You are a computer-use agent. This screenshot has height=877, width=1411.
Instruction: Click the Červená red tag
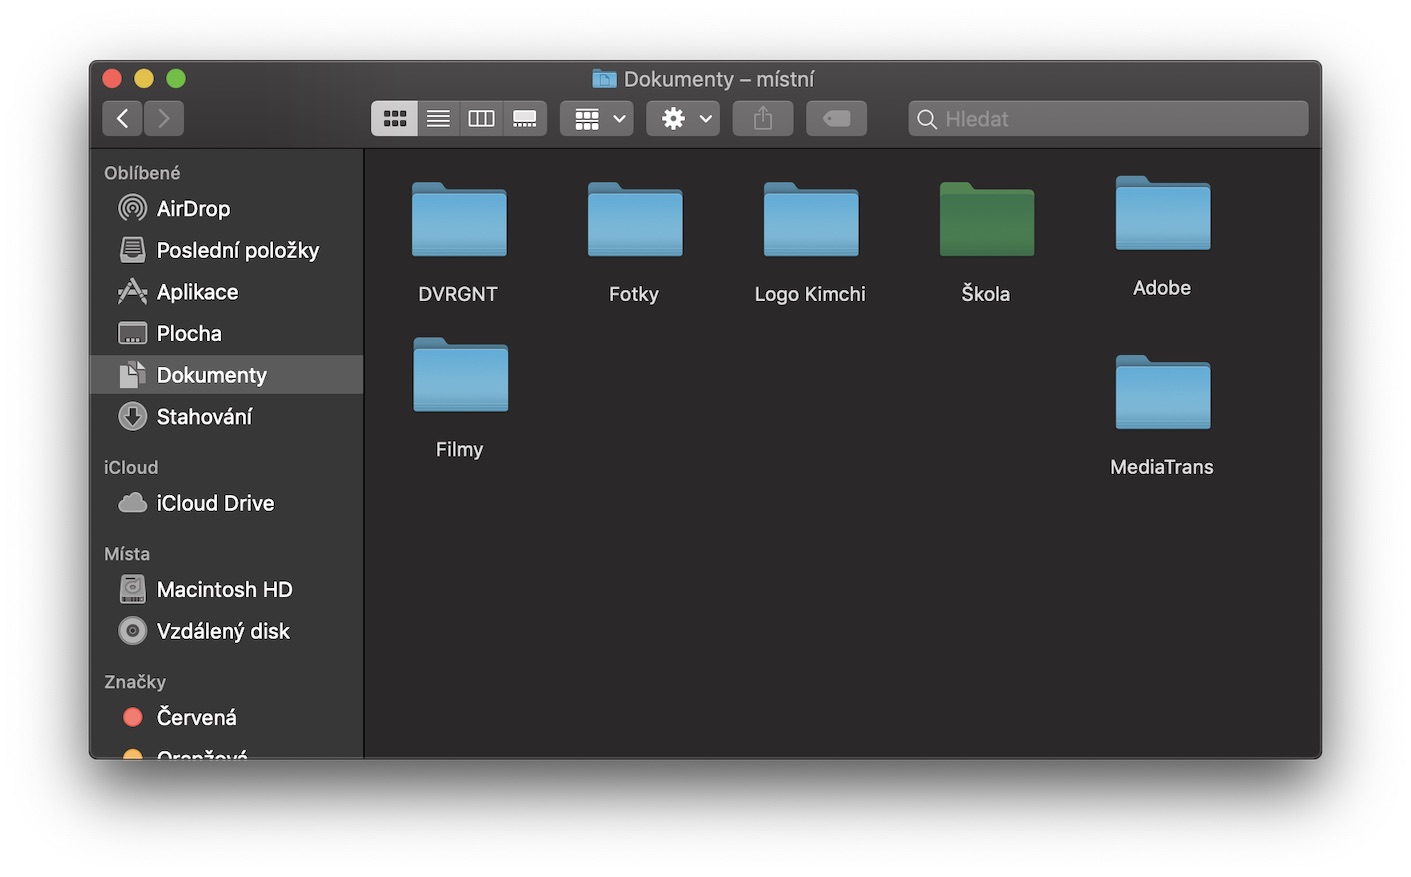tap(196, 718)
